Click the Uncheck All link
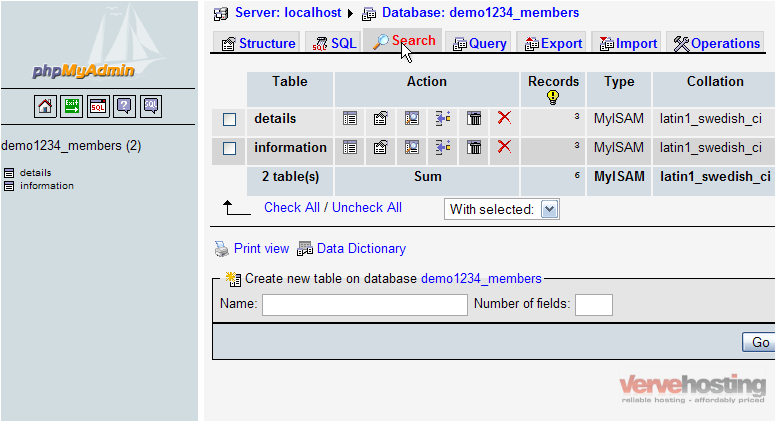This screenshot has height=422, width=776. (367, 207)
